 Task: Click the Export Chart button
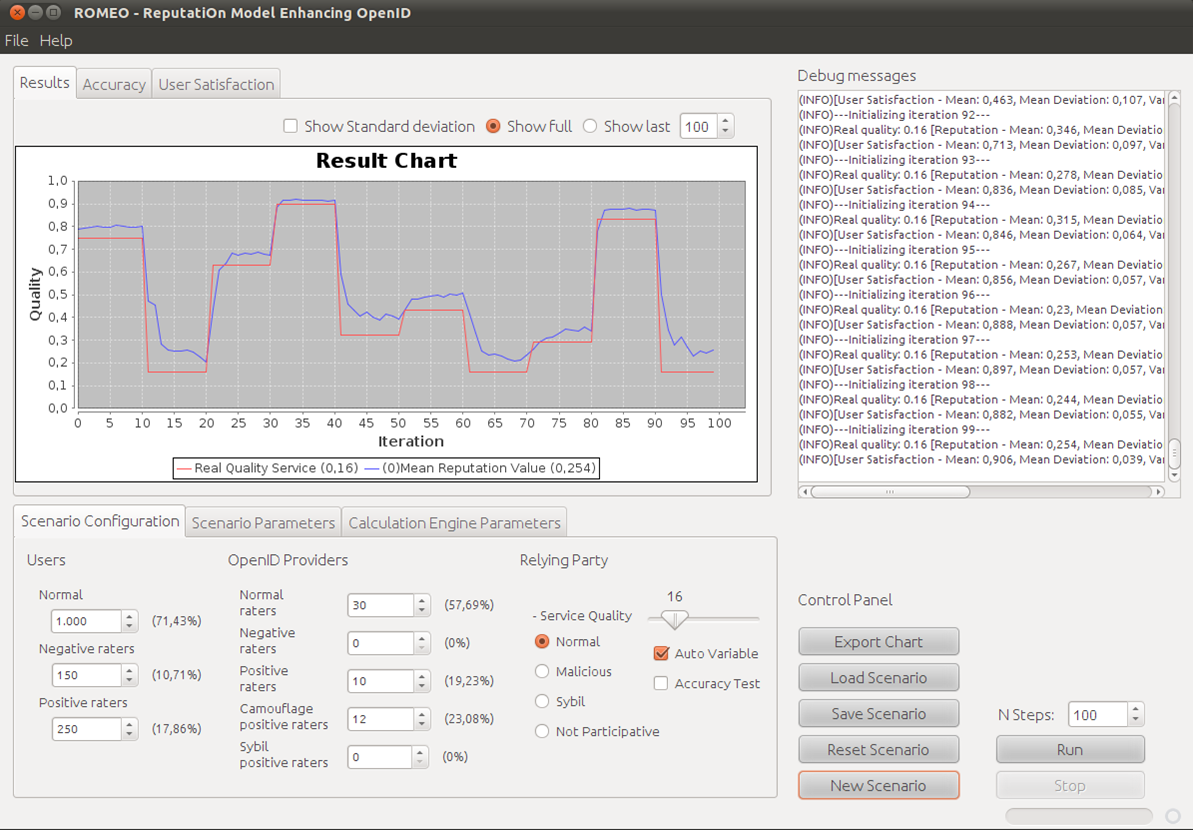click(x=878, y=642)
